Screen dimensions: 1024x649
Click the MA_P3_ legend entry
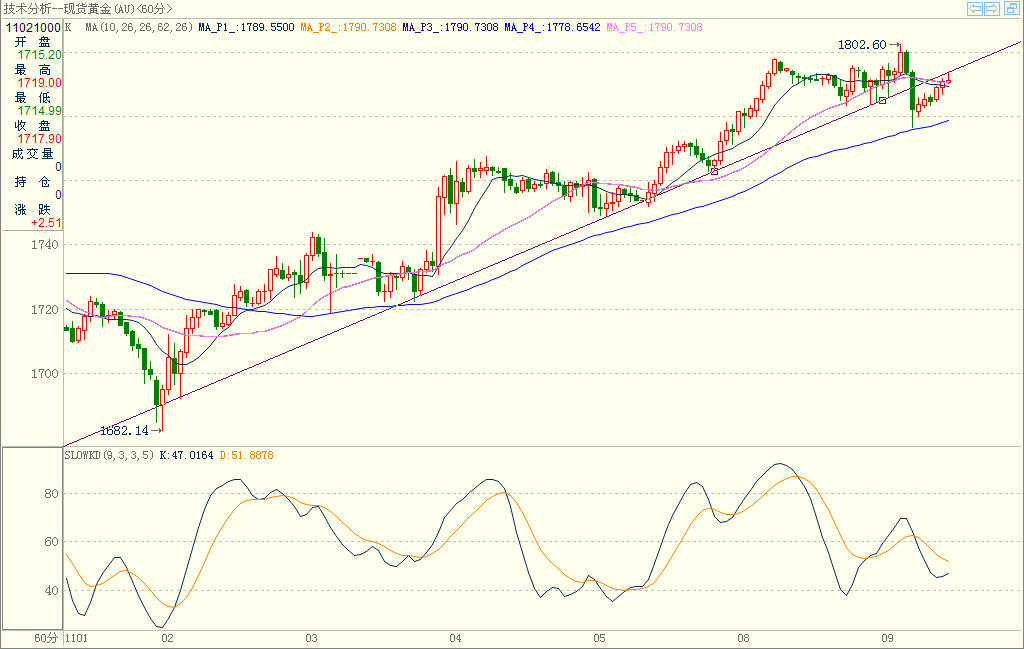coord(450,27)
